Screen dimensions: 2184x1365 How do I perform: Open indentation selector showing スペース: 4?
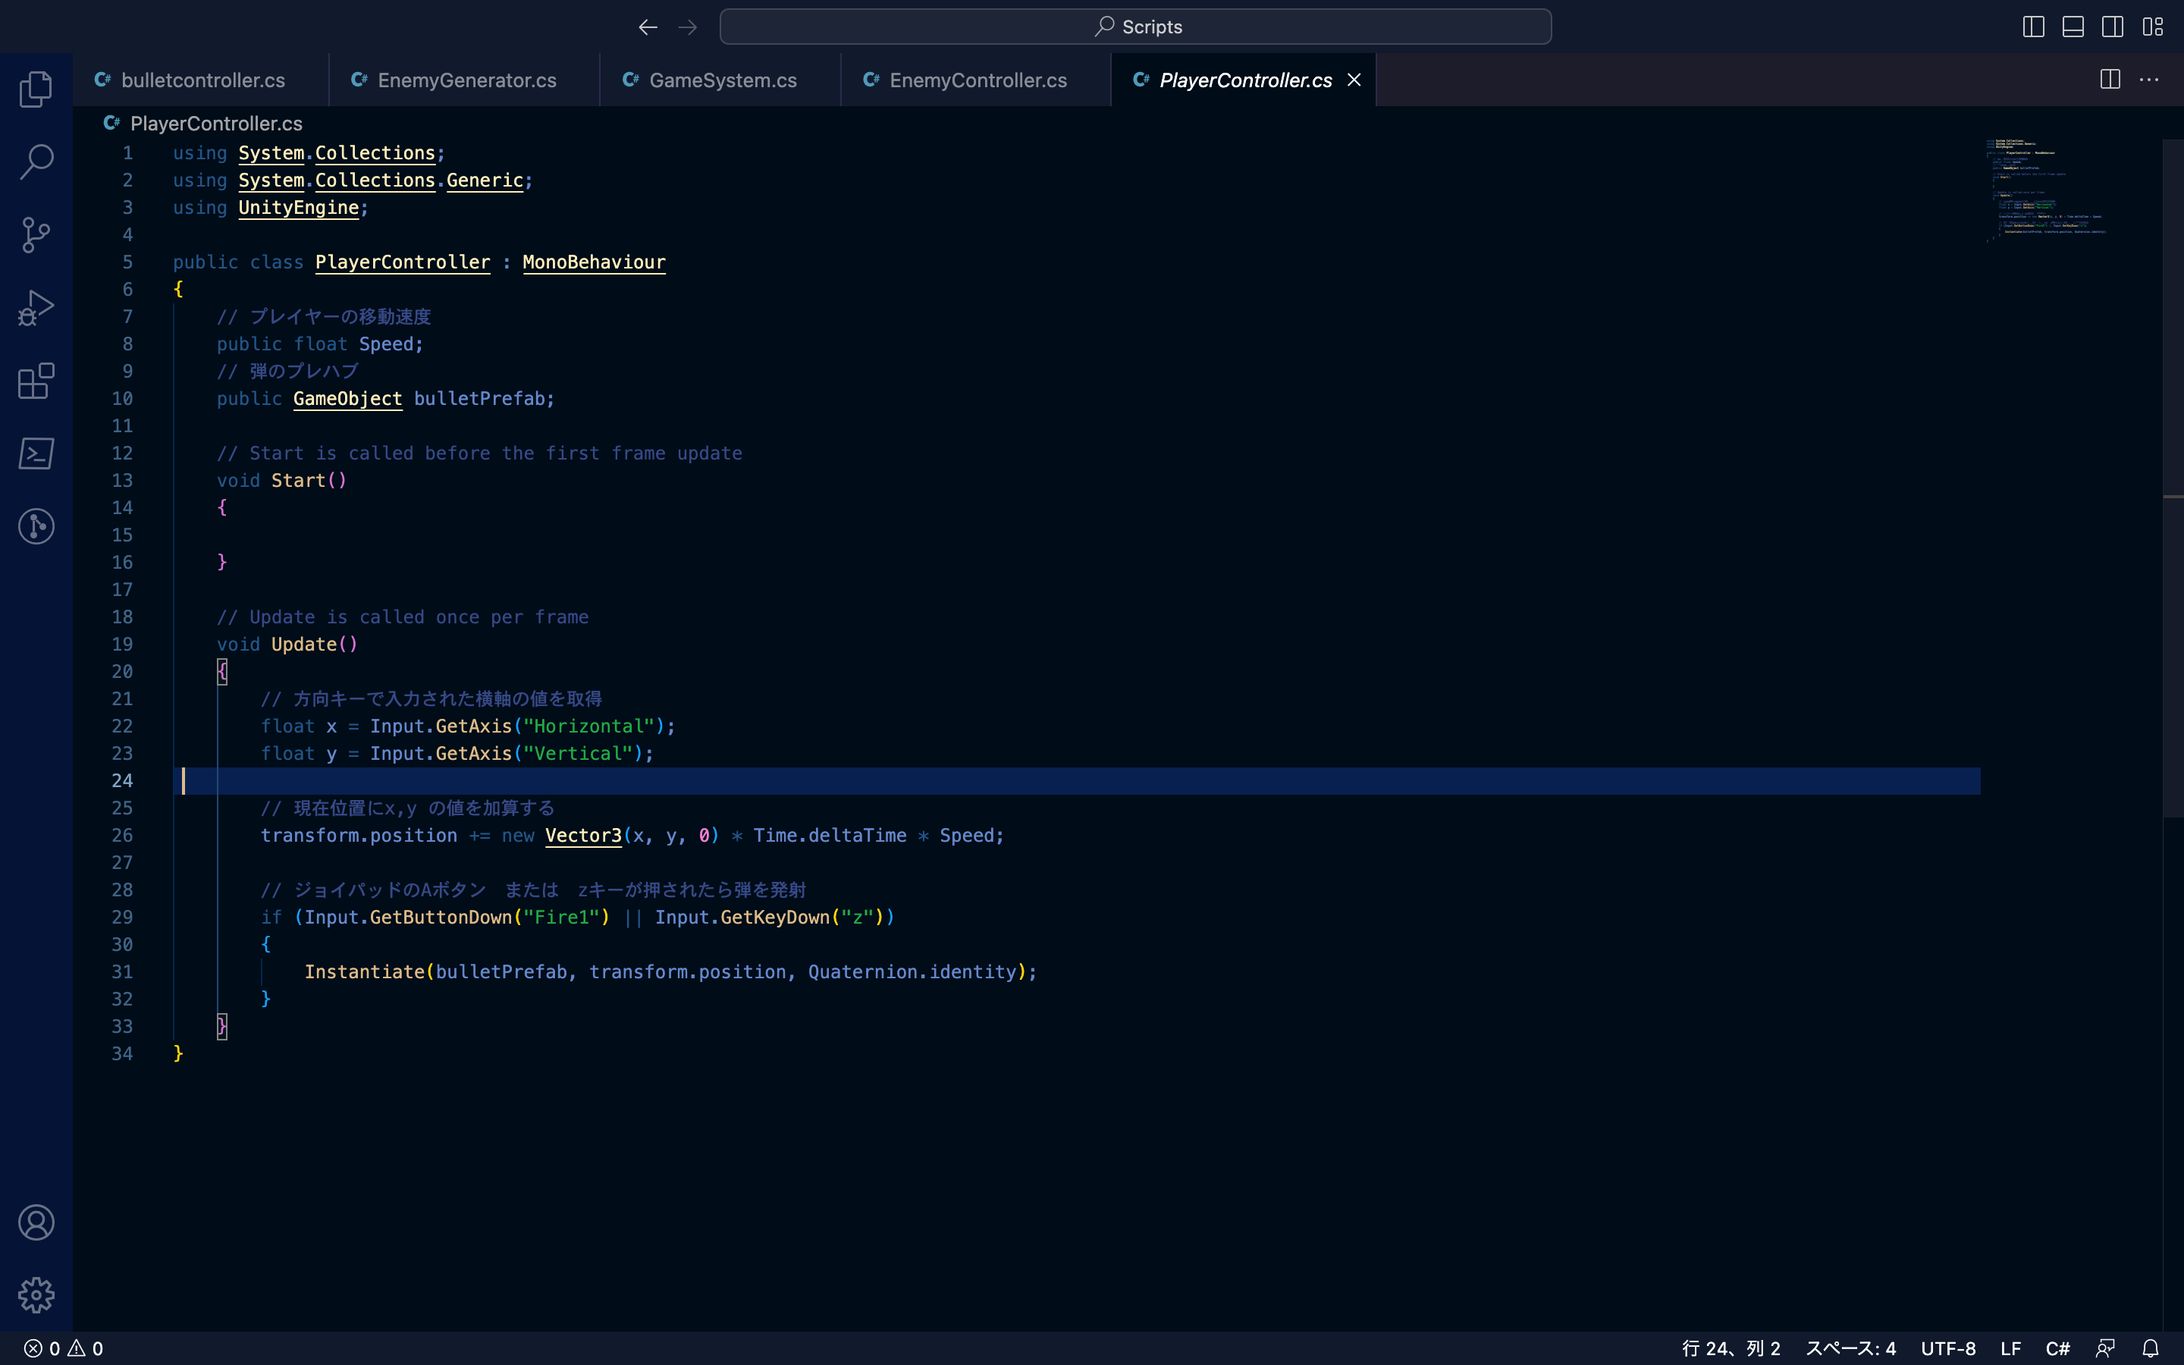(1850, 1348)
